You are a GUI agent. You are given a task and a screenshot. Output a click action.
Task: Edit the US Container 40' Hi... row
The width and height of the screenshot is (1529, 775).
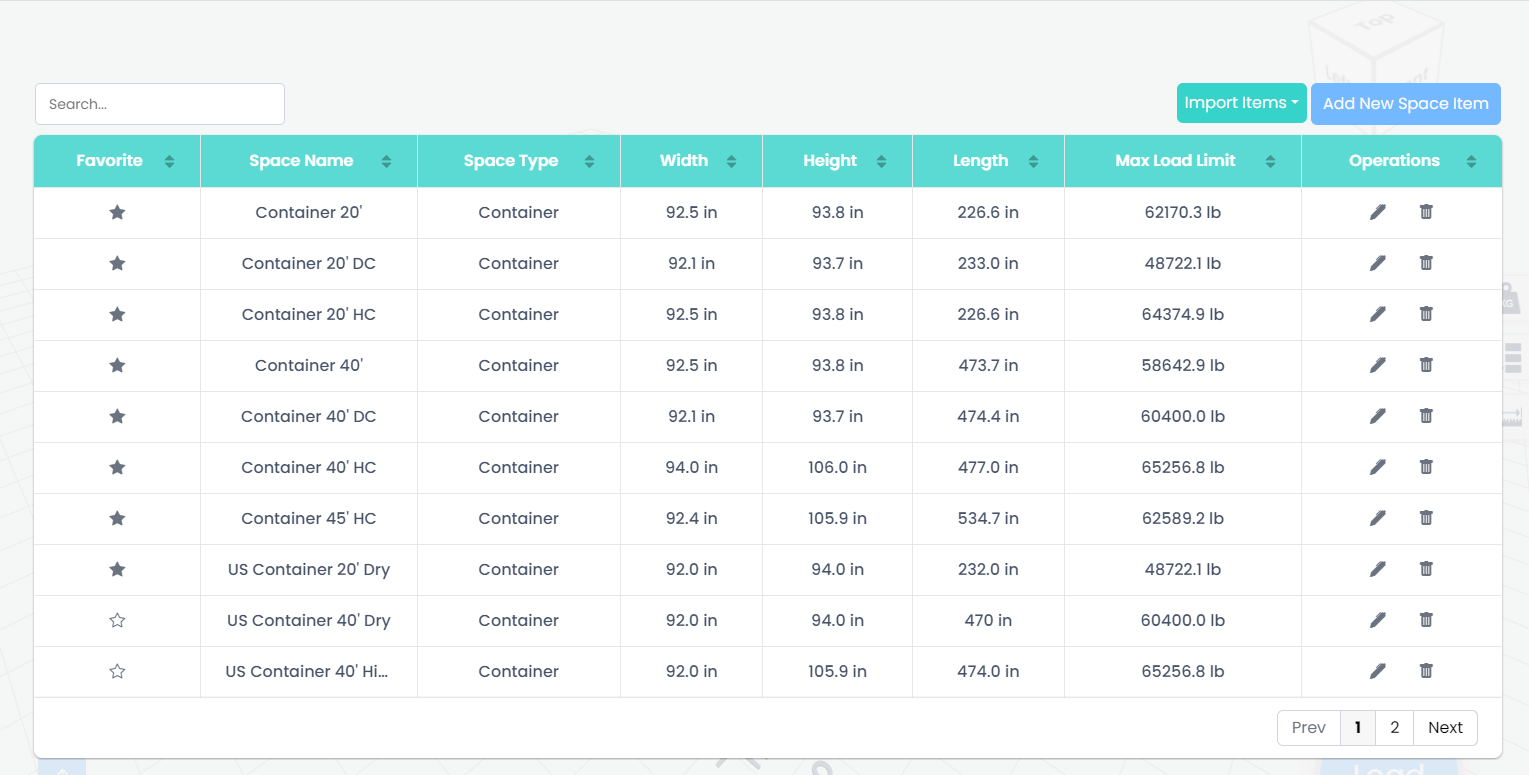coord(1378,671)
